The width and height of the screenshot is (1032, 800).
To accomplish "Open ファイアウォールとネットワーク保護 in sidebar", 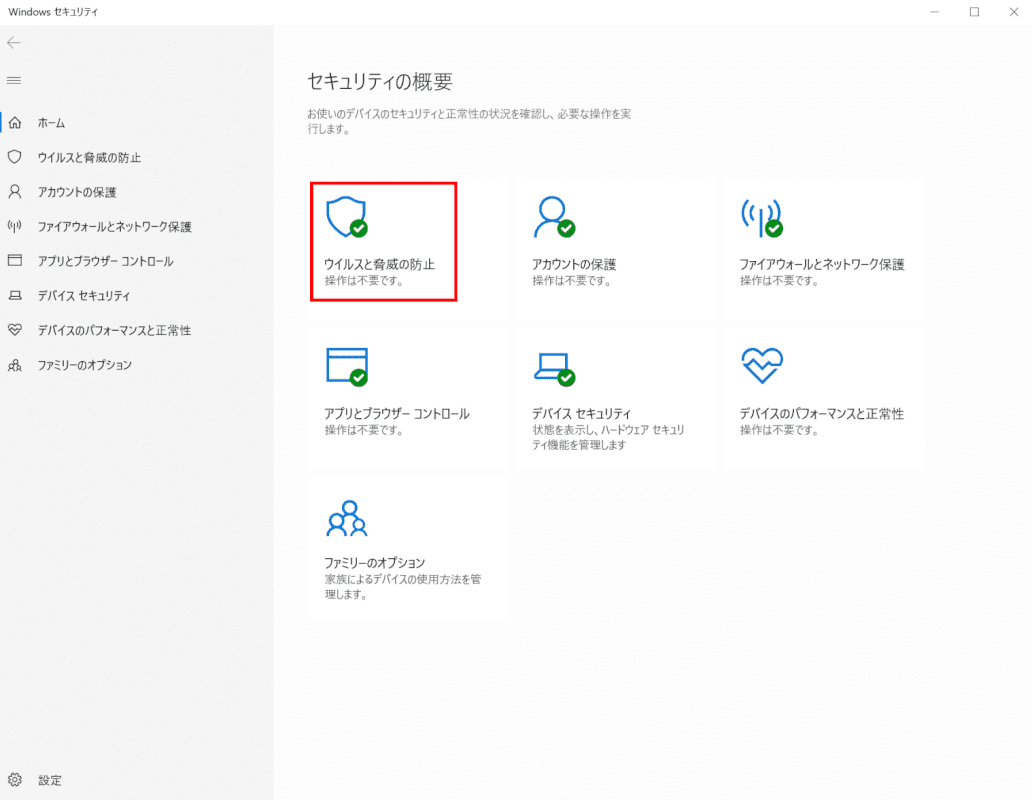I will [114, 226].
